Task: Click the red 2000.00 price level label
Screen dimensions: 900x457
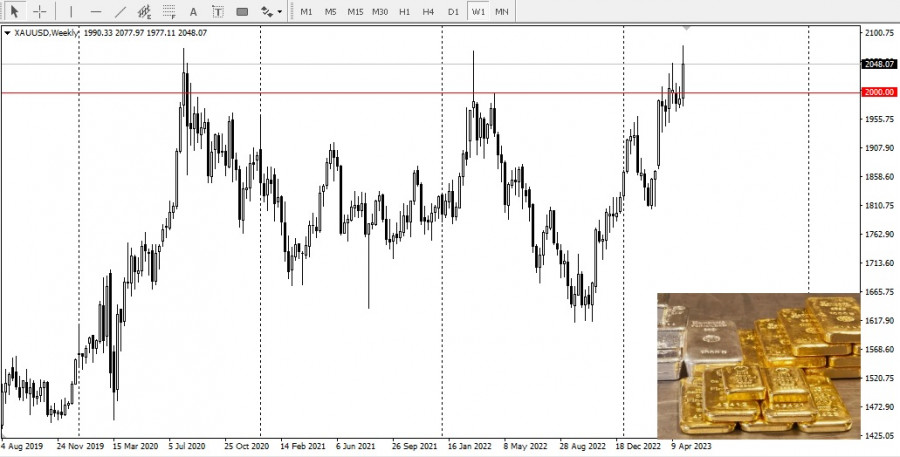Action: (x=879, y=92)
